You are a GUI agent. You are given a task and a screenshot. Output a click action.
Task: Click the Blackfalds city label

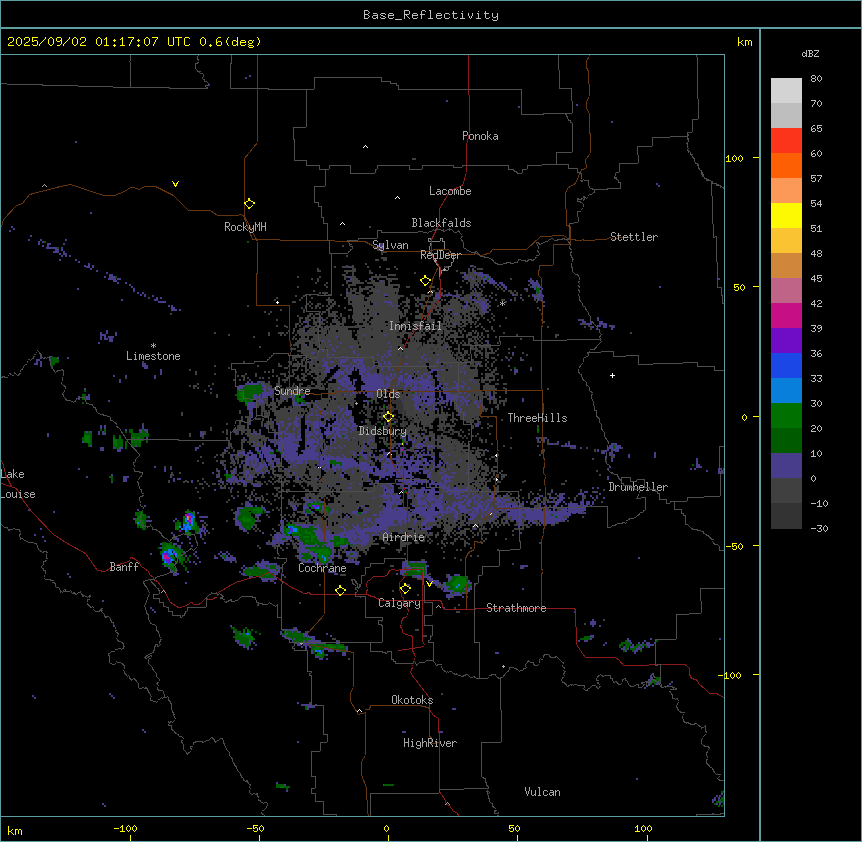coord(441,223)
